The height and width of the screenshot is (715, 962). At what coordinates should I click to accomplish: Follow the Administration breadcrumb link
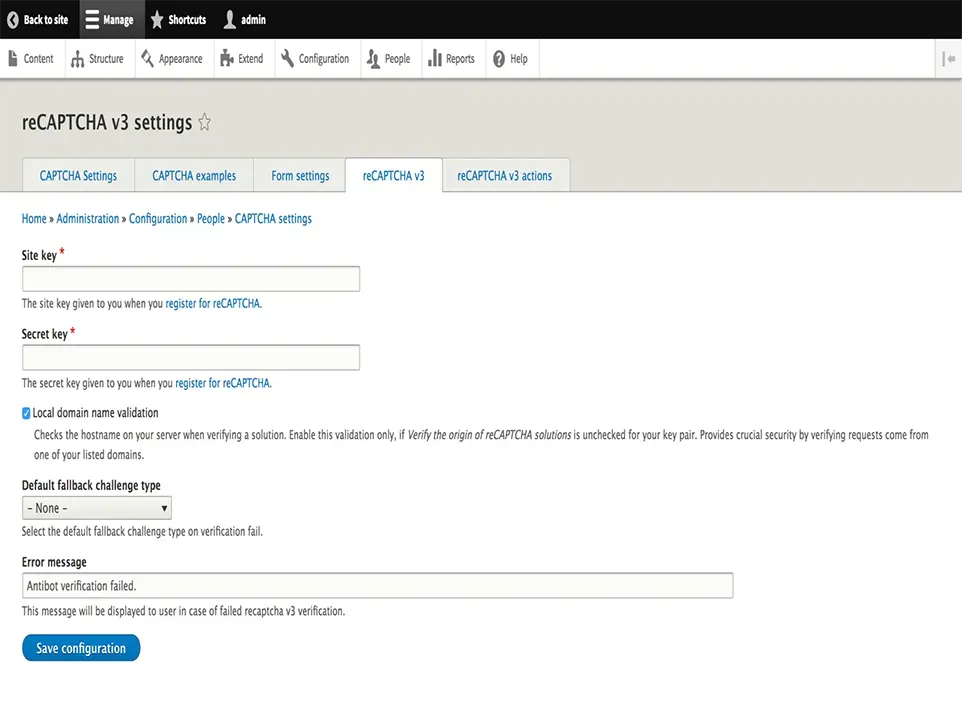88,218
